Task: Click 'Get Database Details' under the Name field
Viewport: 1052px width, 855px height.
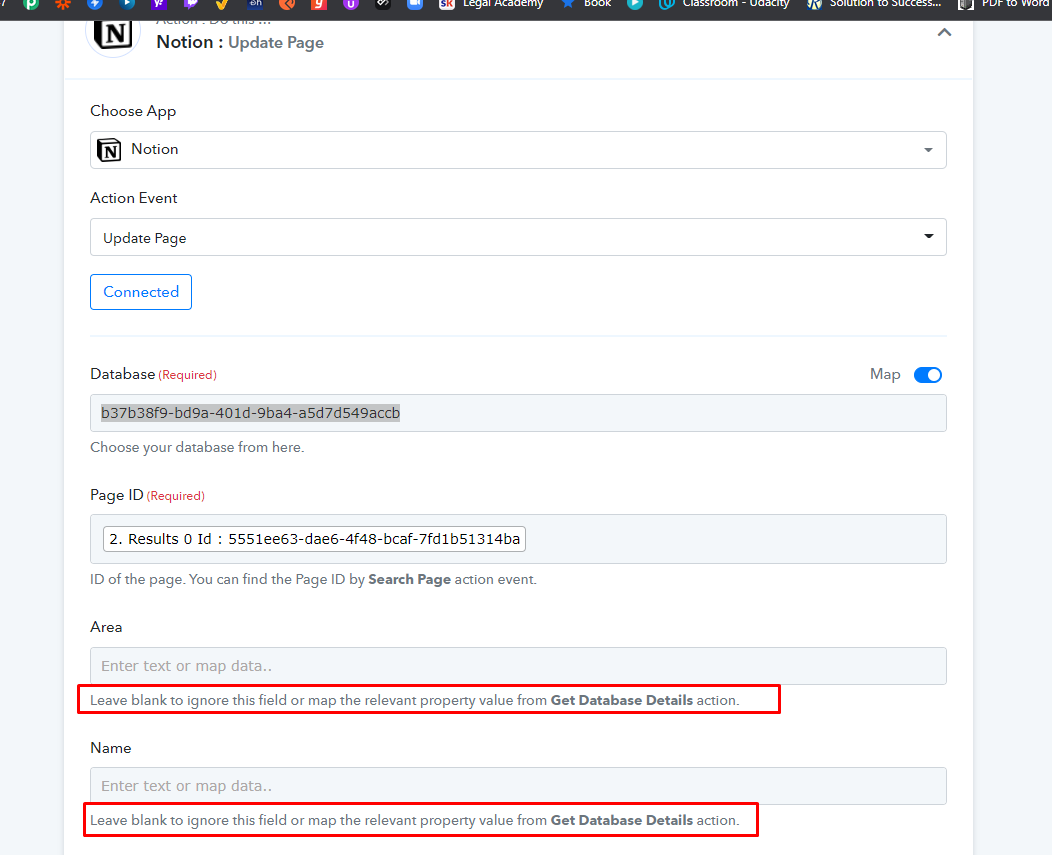Action: click(x=621, y=820)
